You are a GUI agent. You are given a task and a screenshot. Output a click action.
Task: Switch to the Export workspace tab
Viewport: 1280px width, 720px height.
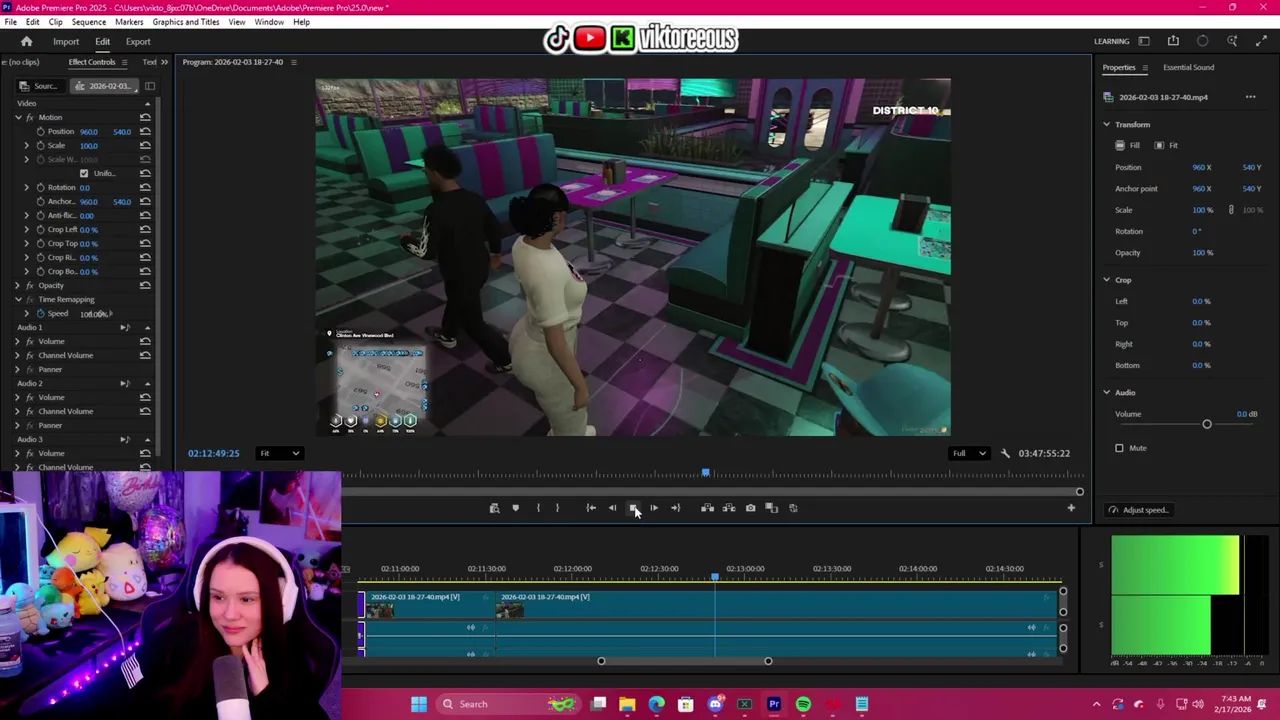[x=138, y=41]
